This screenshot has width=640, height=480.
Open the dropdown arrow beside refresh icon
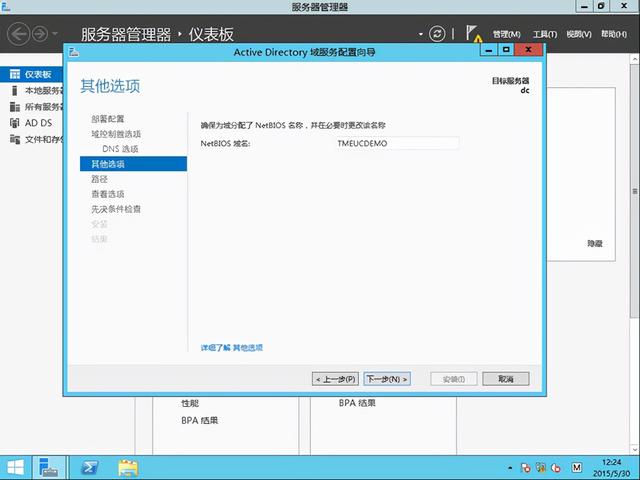(x=421, y=34)
